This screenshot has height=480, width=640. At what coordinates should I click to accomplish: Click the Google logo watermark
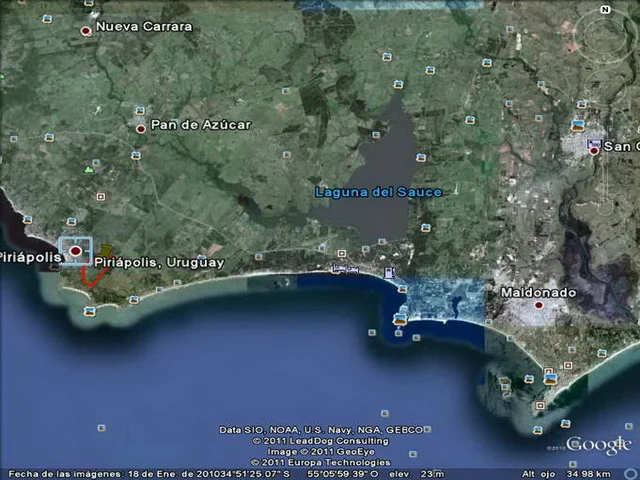point(598,445)
